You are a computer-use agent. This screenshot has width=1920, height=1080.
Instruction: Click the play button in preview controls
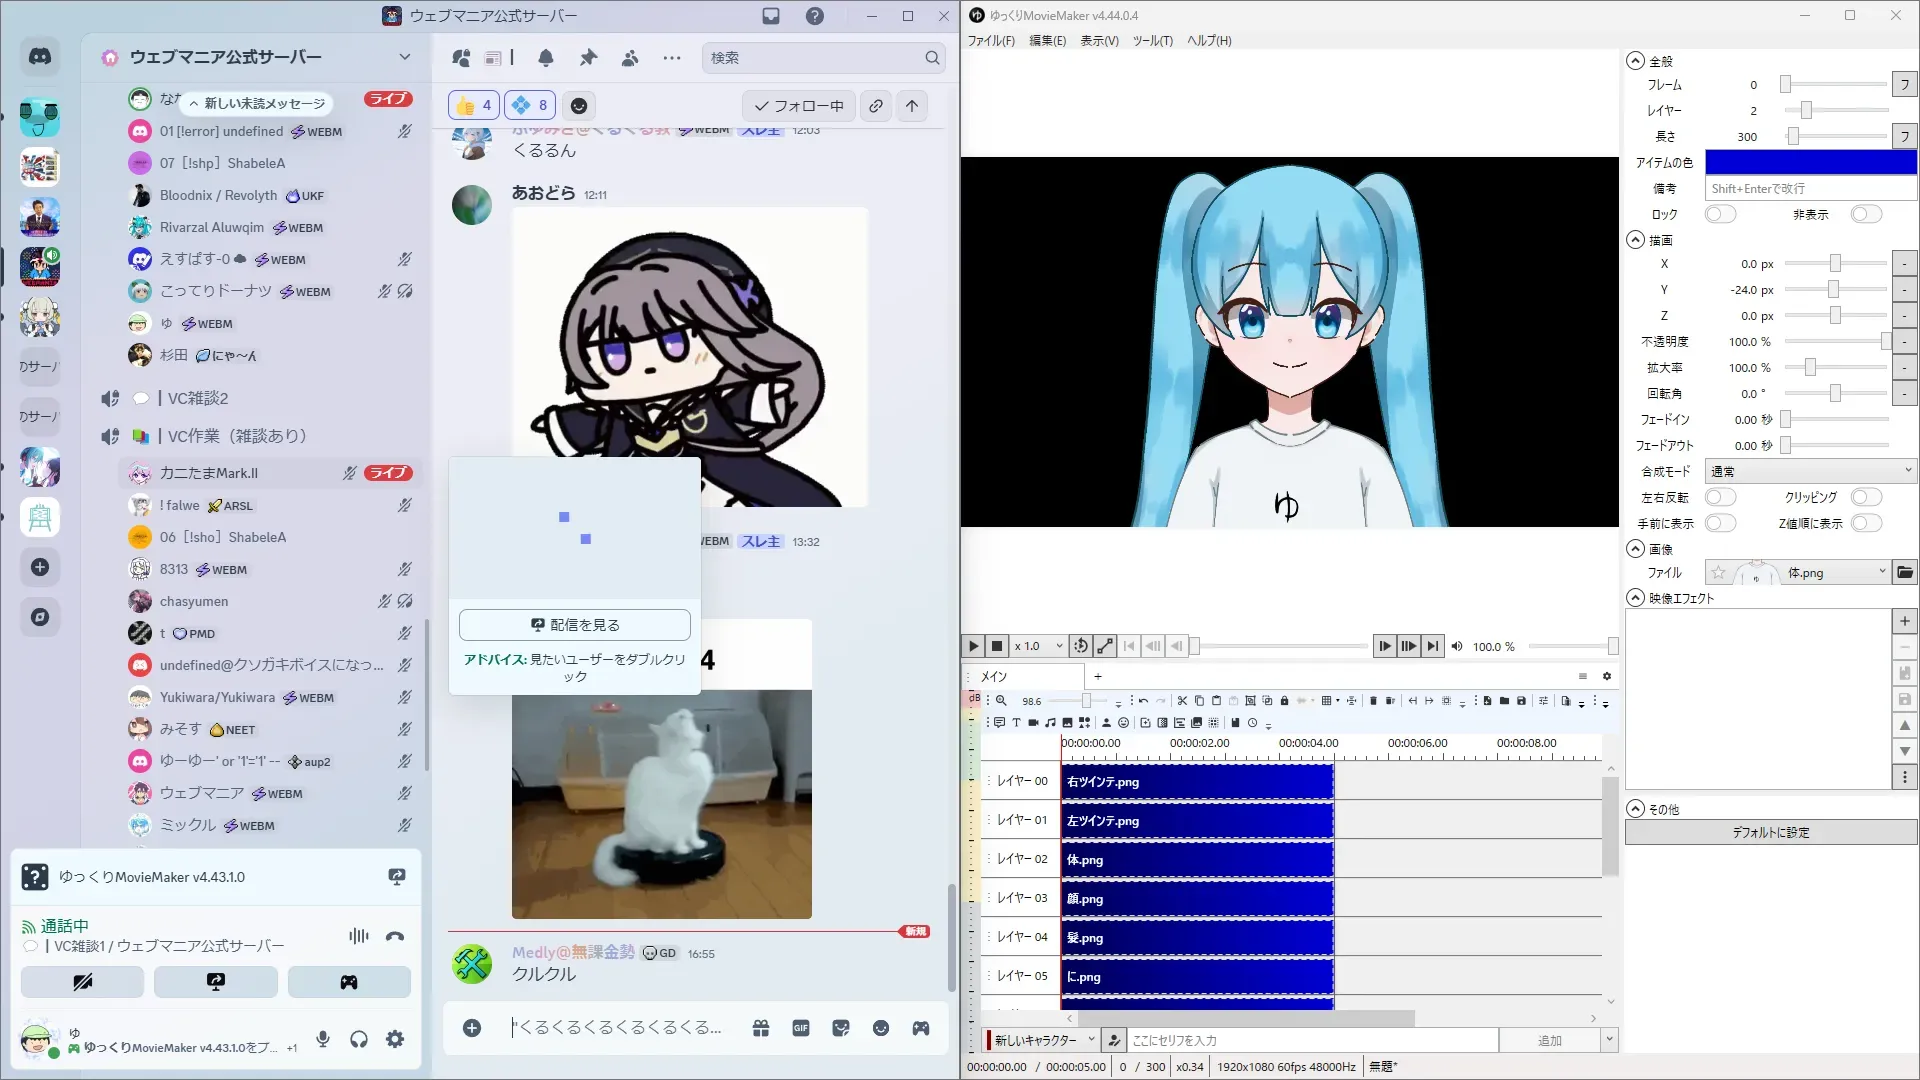point(973,646)
